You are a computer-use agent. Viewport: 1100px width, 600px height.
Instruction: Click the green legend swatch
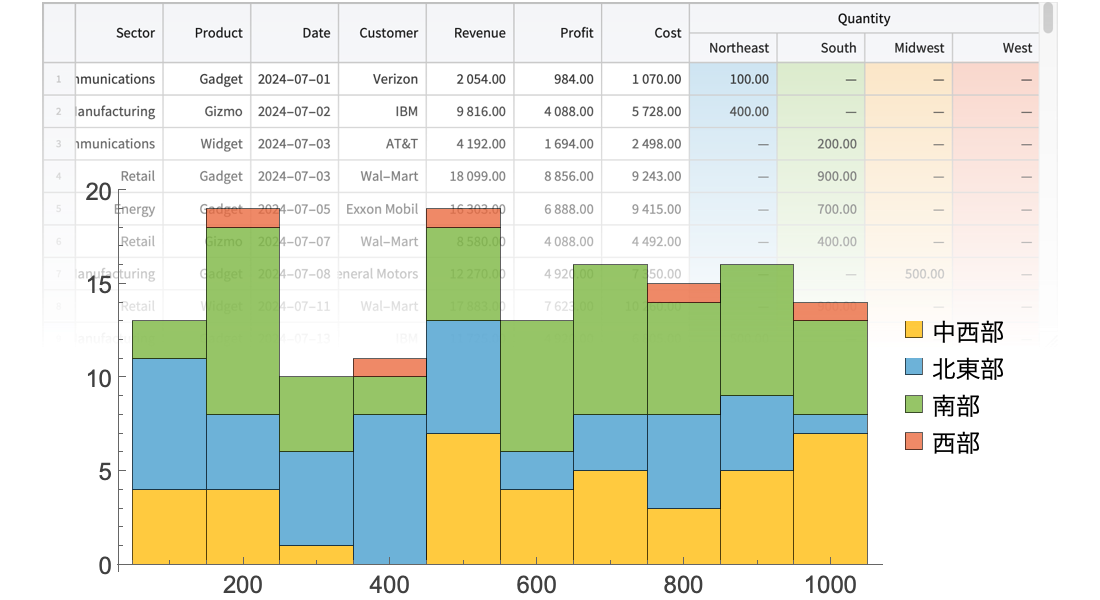913,404
